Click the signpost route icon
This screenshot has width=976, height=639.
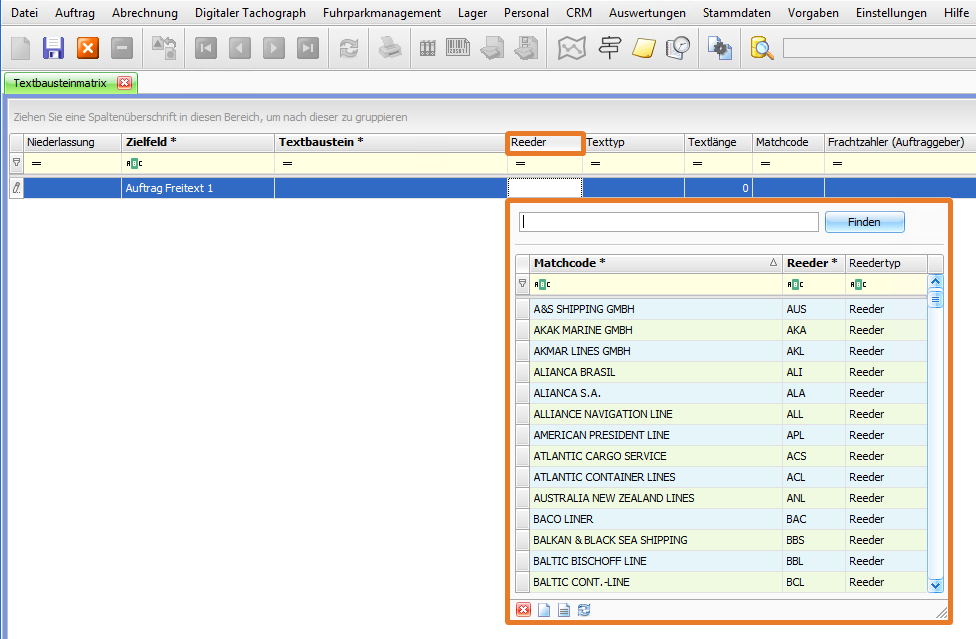click(608, 48)
